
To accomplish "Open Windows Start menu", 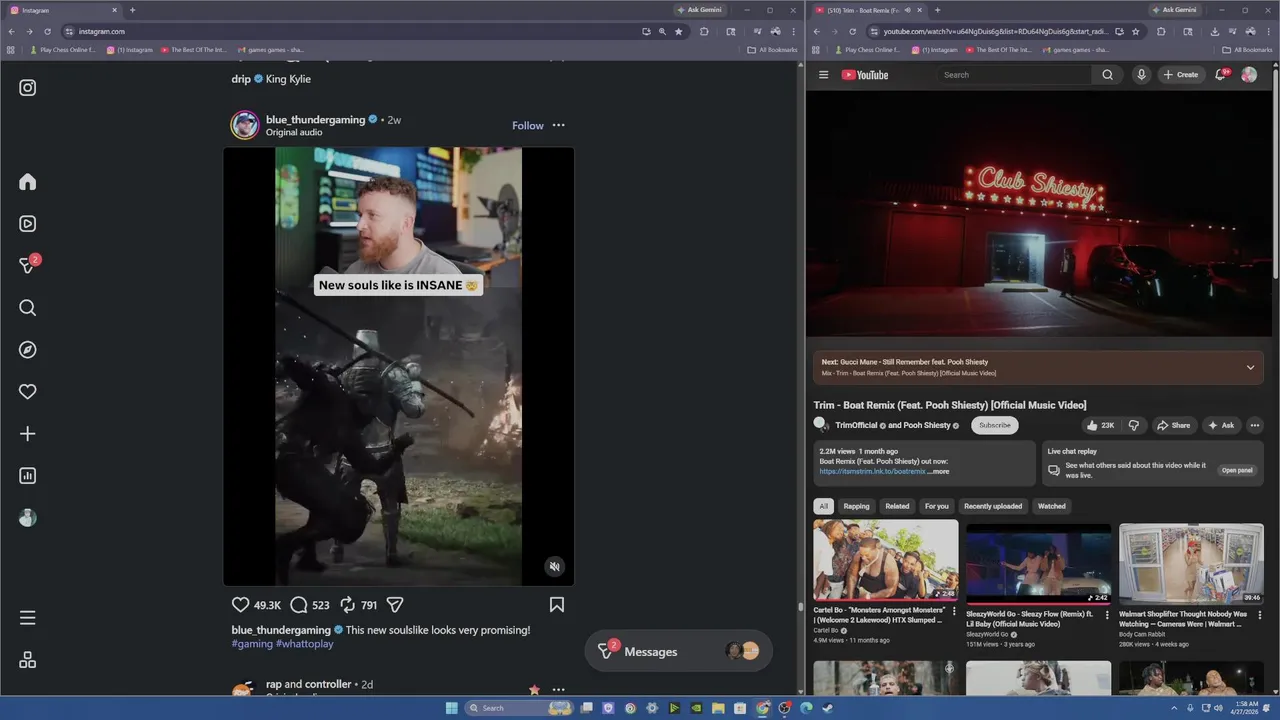I will pyautogui.click(x=451, y=708).
